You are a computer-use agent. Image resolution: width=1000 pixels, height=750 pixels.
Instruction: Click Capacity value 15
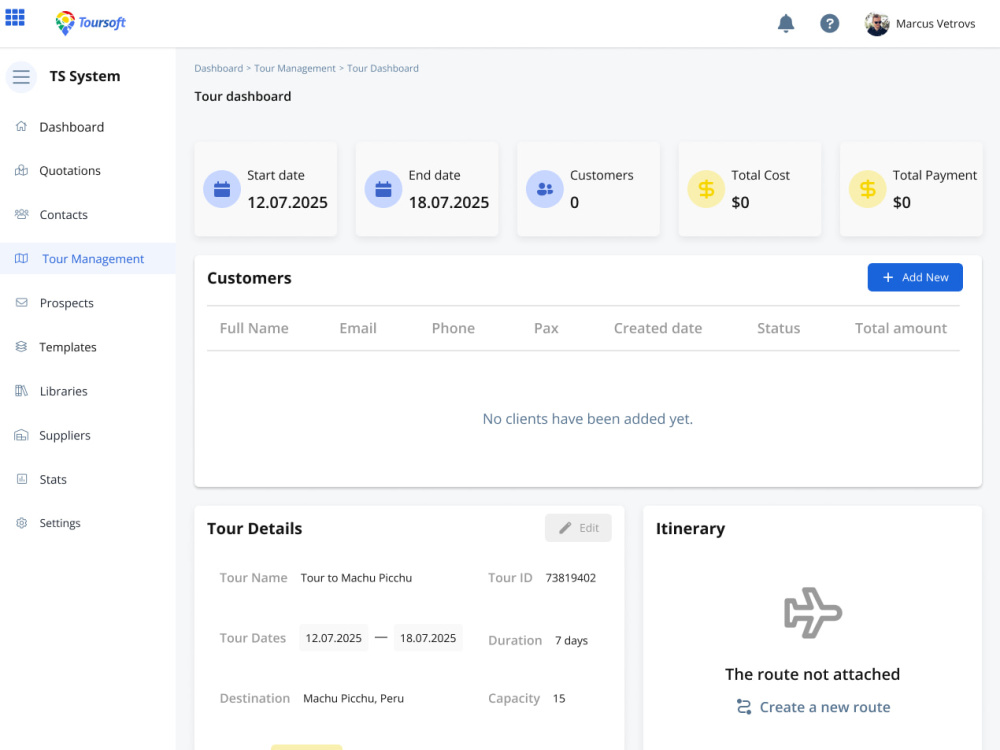[559, 698]
